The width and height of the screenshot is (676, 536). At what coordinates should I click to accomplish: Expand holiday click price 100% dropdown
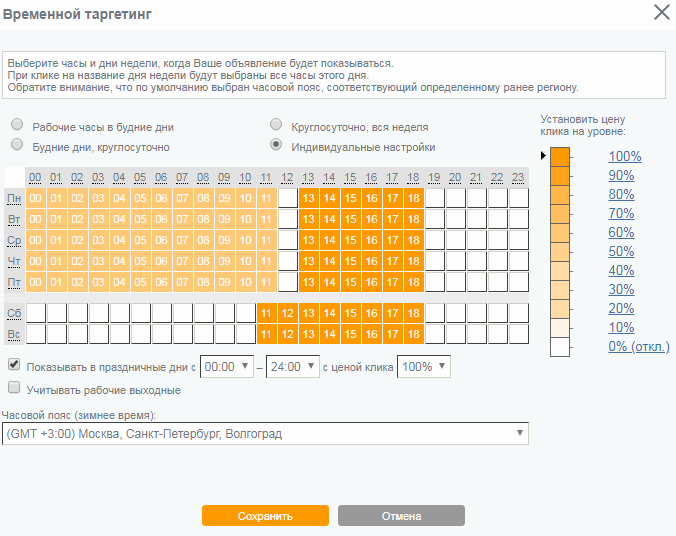click(x=424, y=367)
